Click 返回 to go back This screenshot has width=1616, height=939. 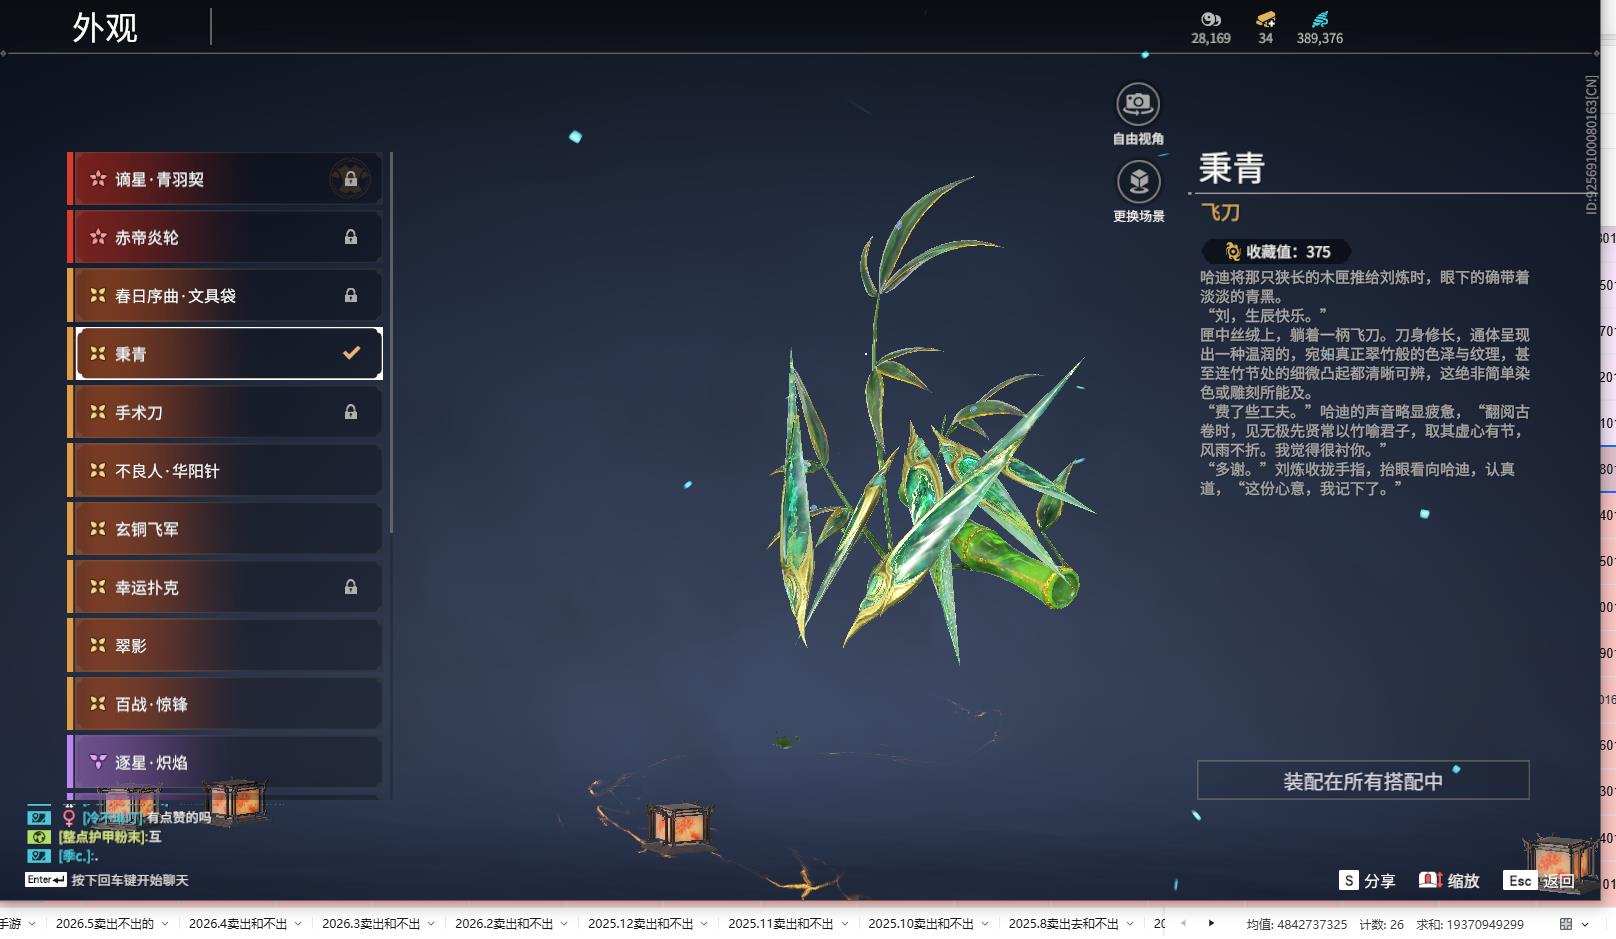coord(1558,881)
